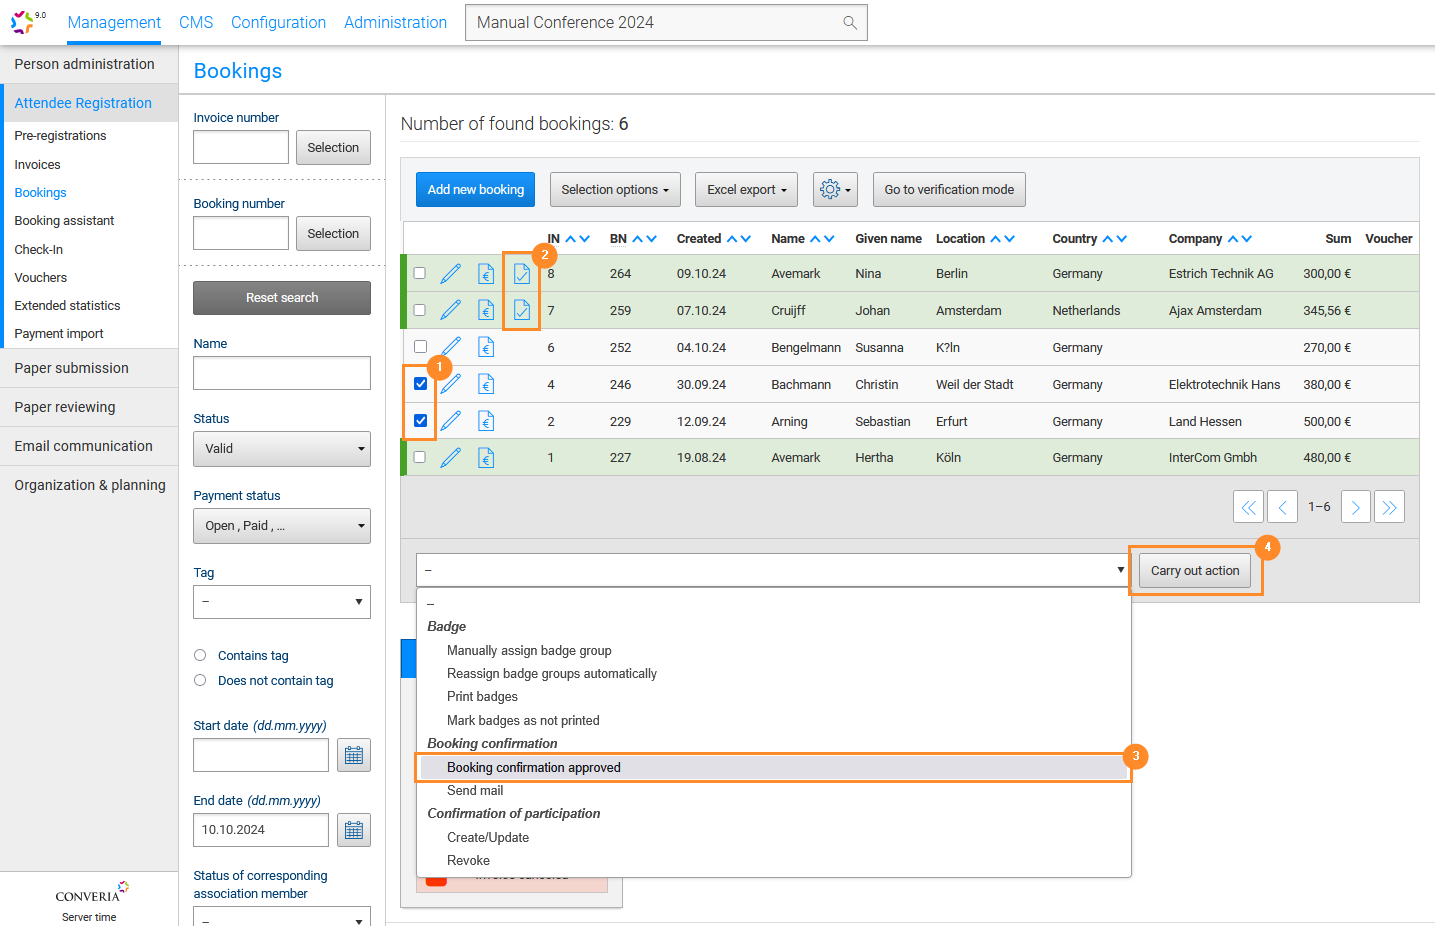Click the search magnifier in the conference field

click(849, 22)
